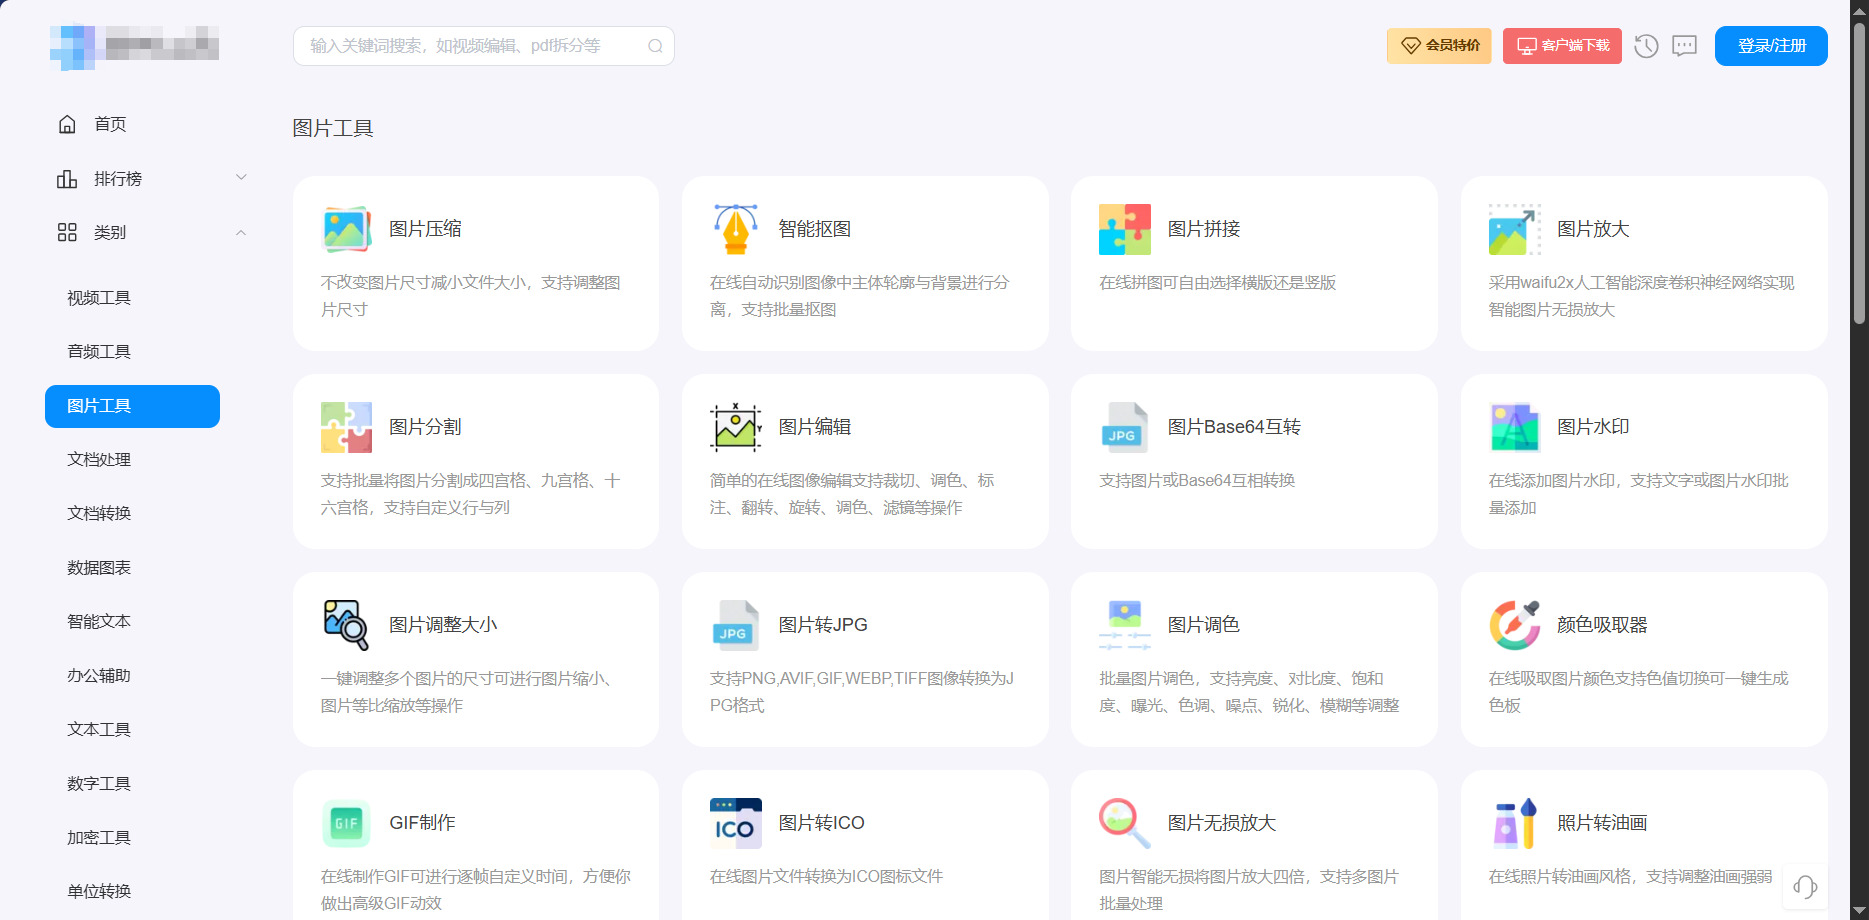This screenshot has height=920, width=1869.
Task: Open 文档处理 category
Action: click(99, 460)
